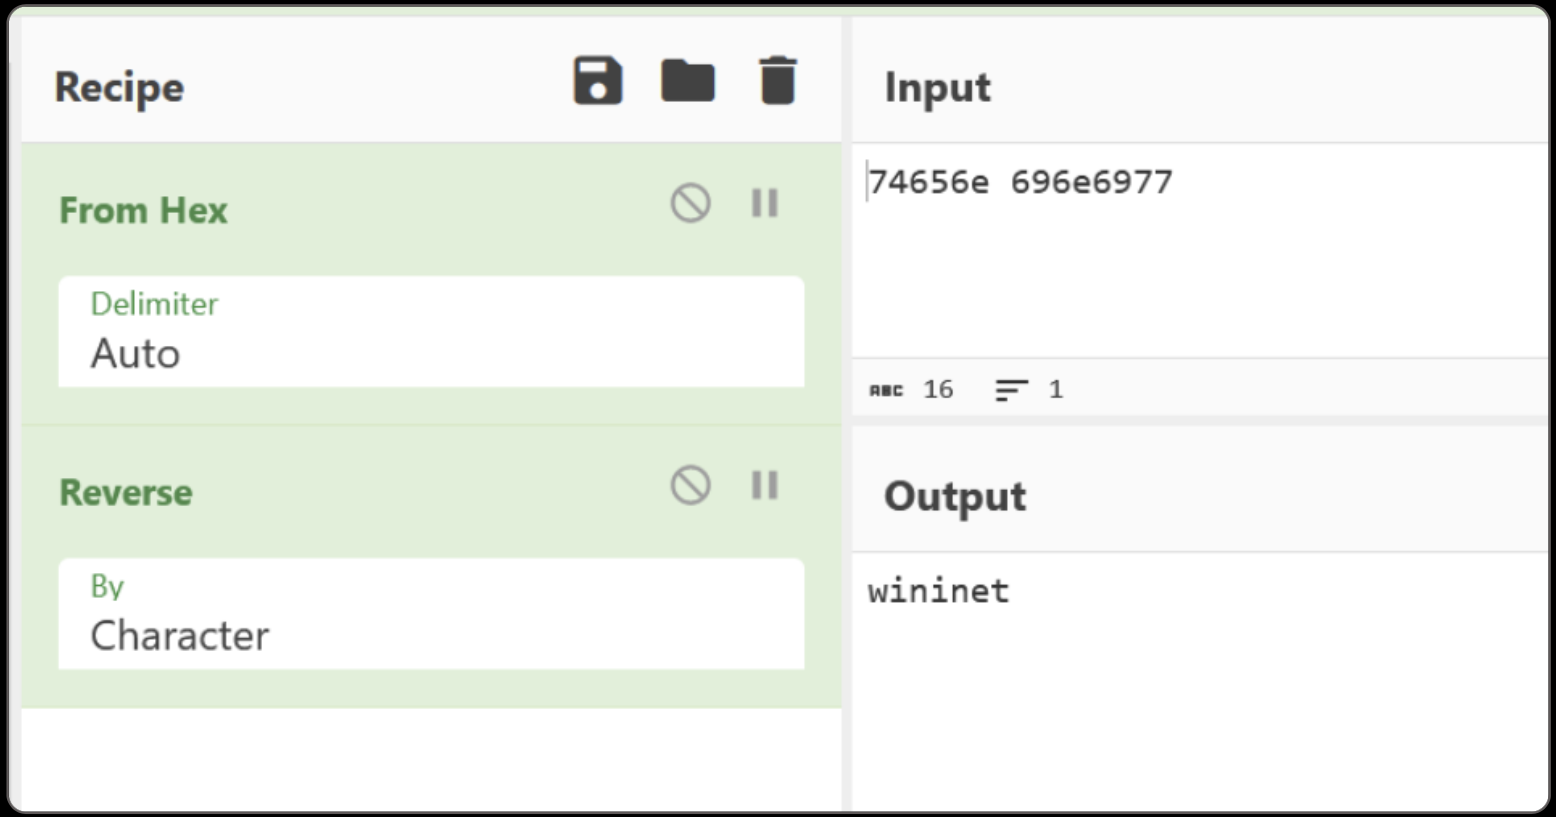Disable the Reverse operation
Image resolution: width=1556 pixels, height=817 pixels.
point(690,486)
